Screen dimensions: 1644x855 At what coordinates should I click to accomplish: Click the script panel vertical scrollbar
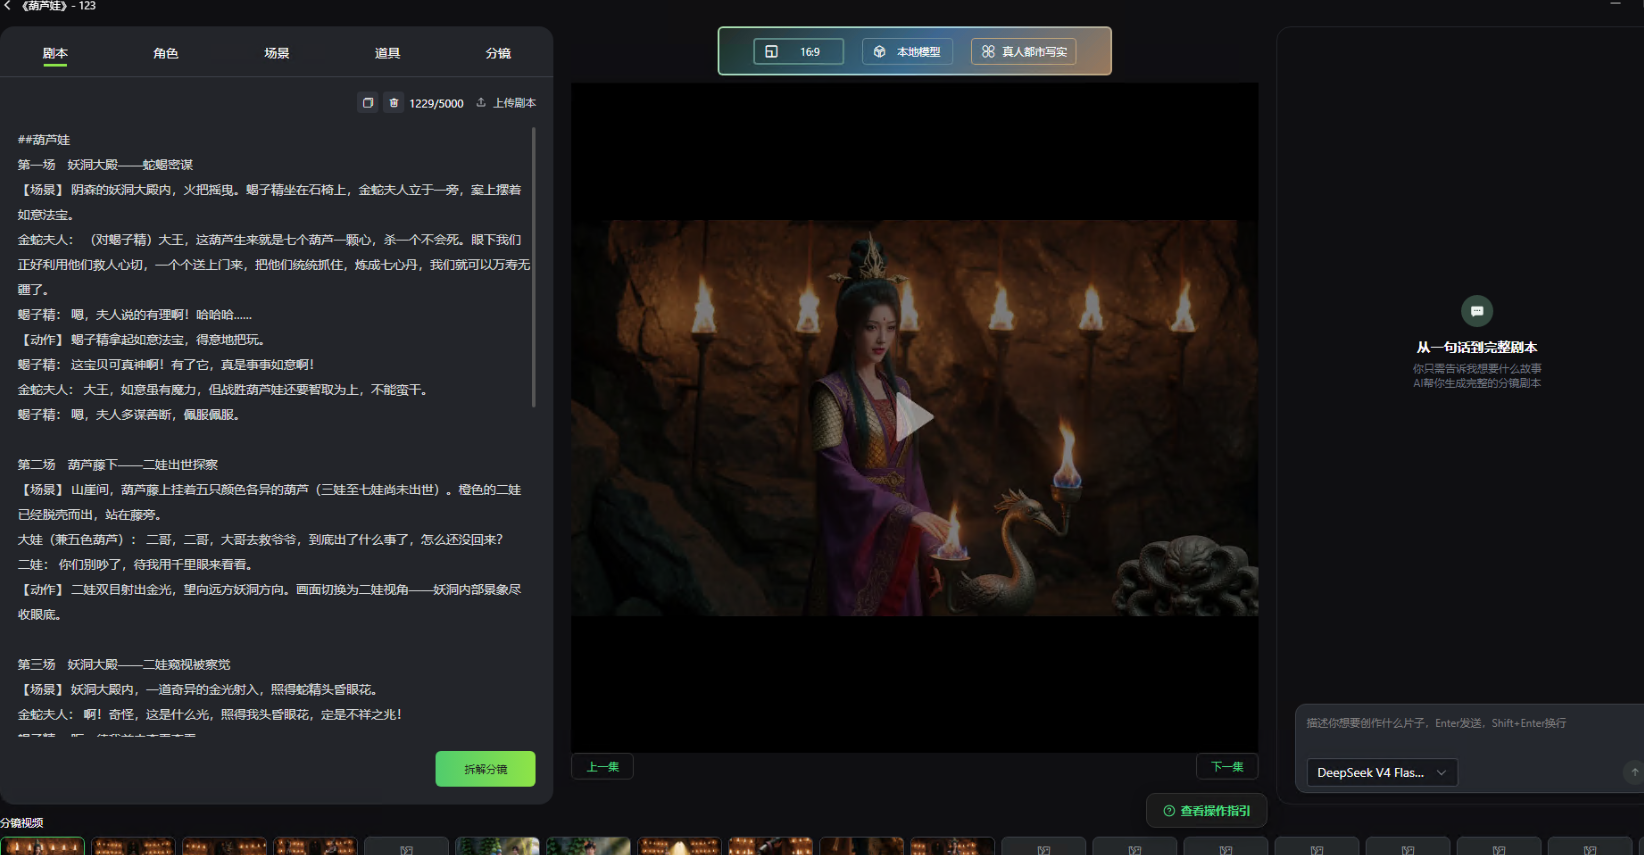point(534,267)
